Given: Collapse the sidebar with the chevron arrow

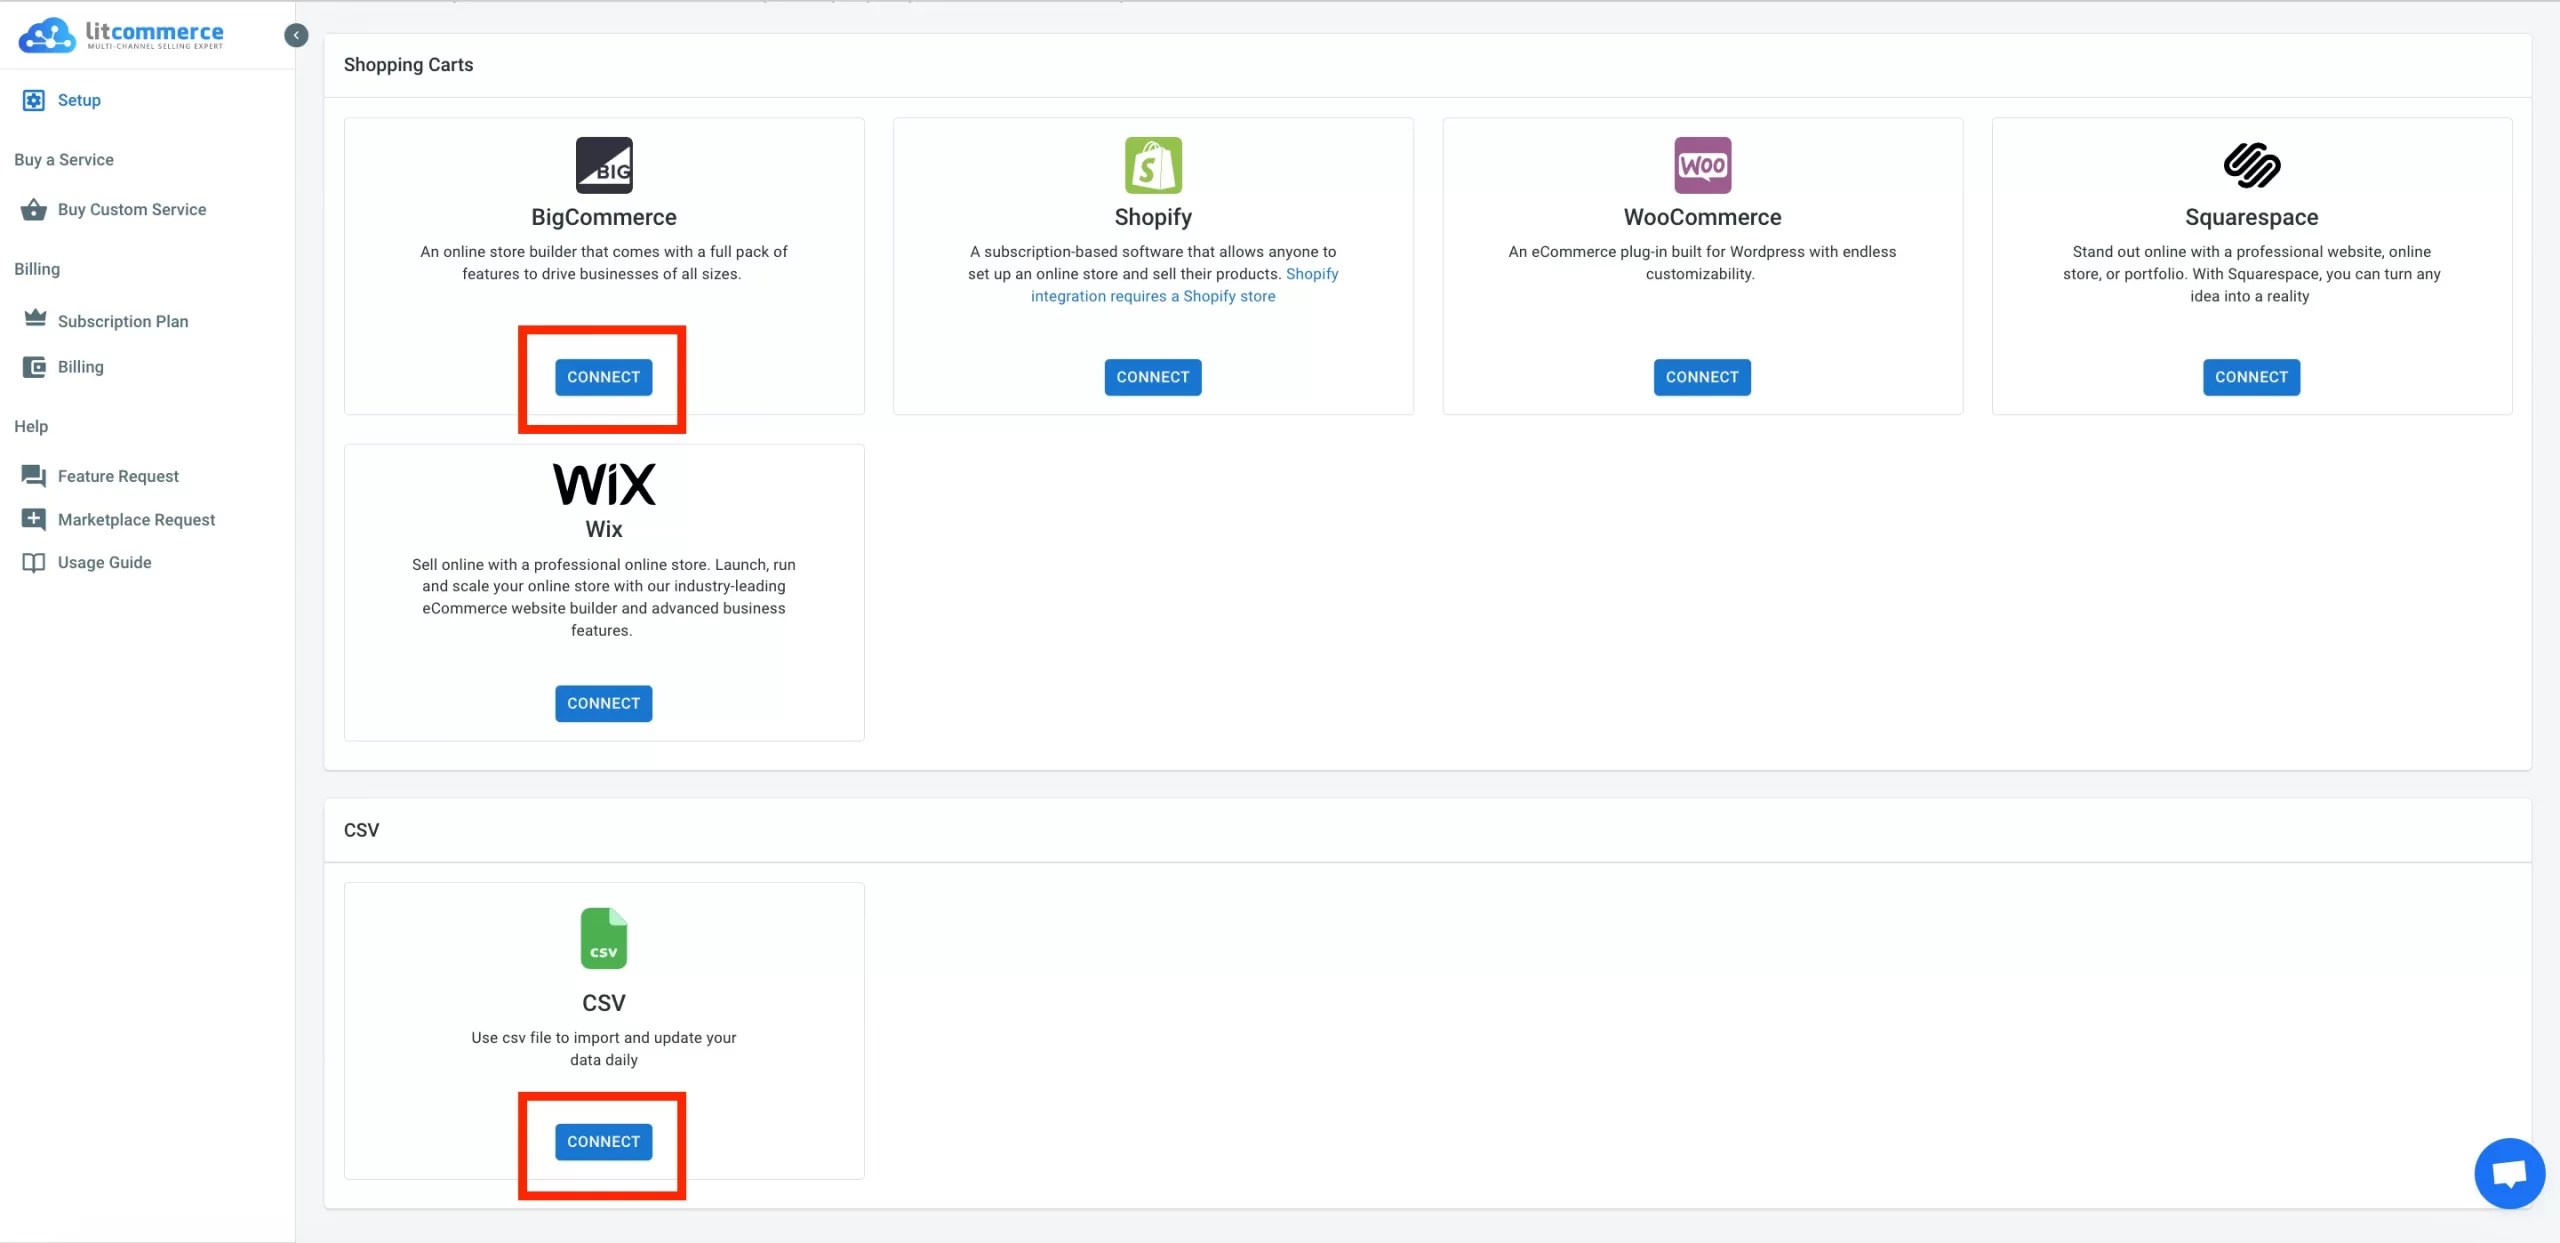Looking at the screenshot, I should point(296,34).
